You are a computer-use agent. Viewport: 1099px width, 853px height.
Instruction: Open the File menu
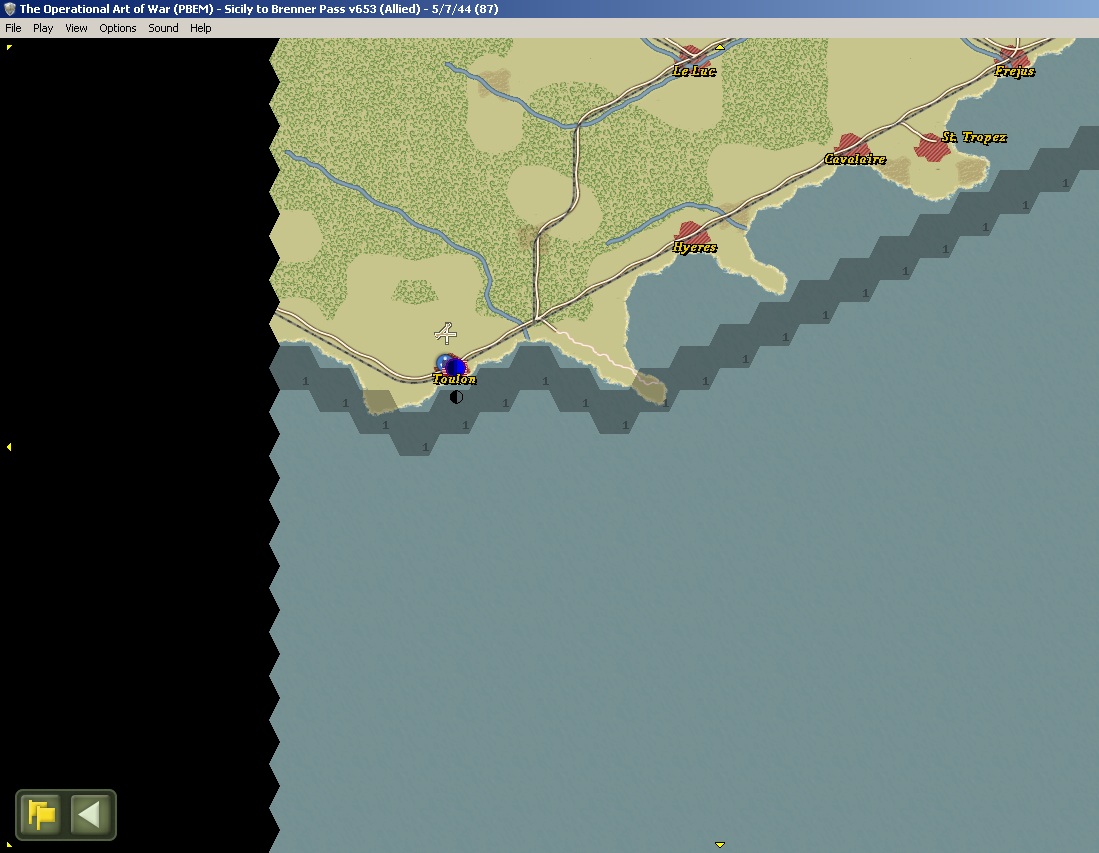tap(13, 28)
